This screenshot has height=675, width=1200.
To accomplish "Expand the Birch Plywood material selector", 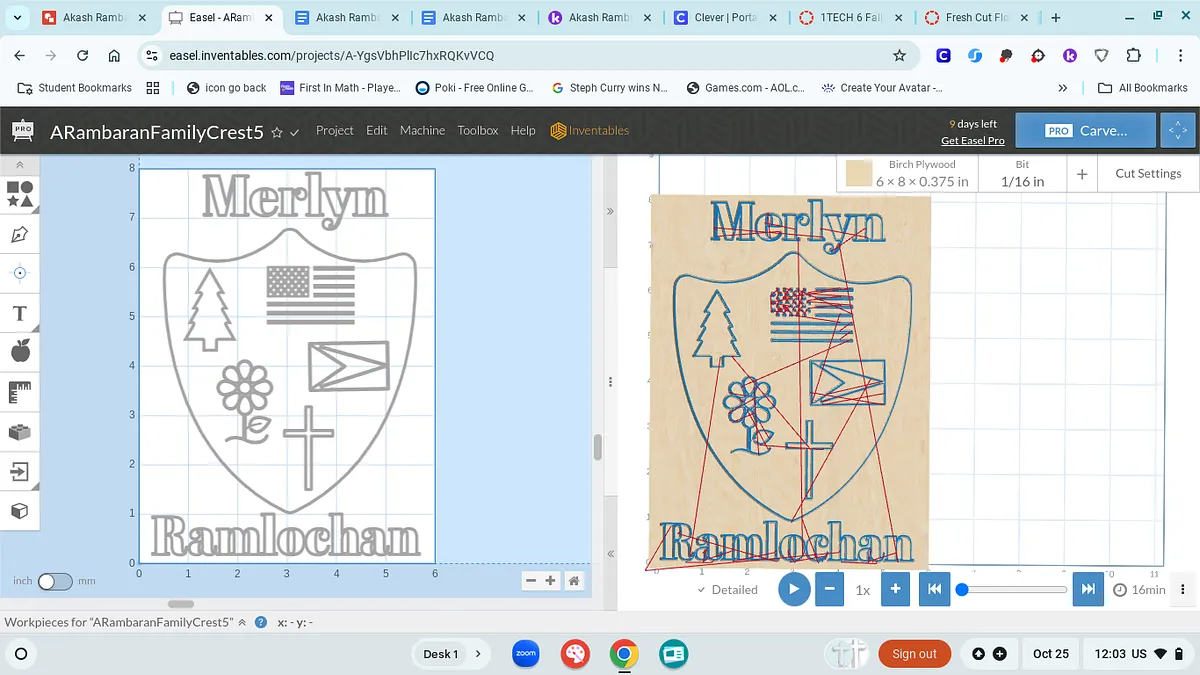I will (x=908, y=173).
